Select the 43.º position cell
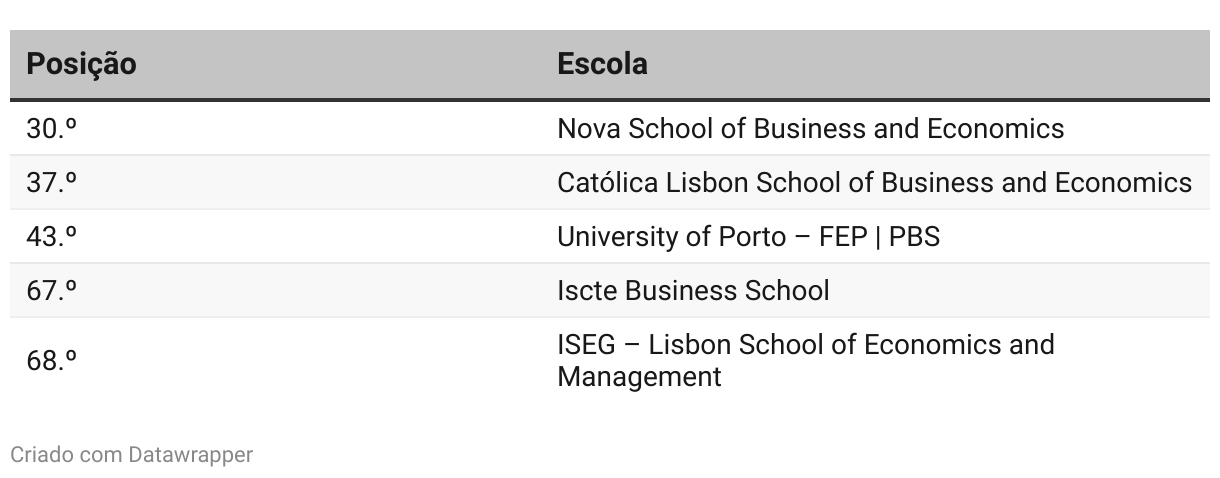The width and height of the screenshot is (1220, 478). coord(52,237)
